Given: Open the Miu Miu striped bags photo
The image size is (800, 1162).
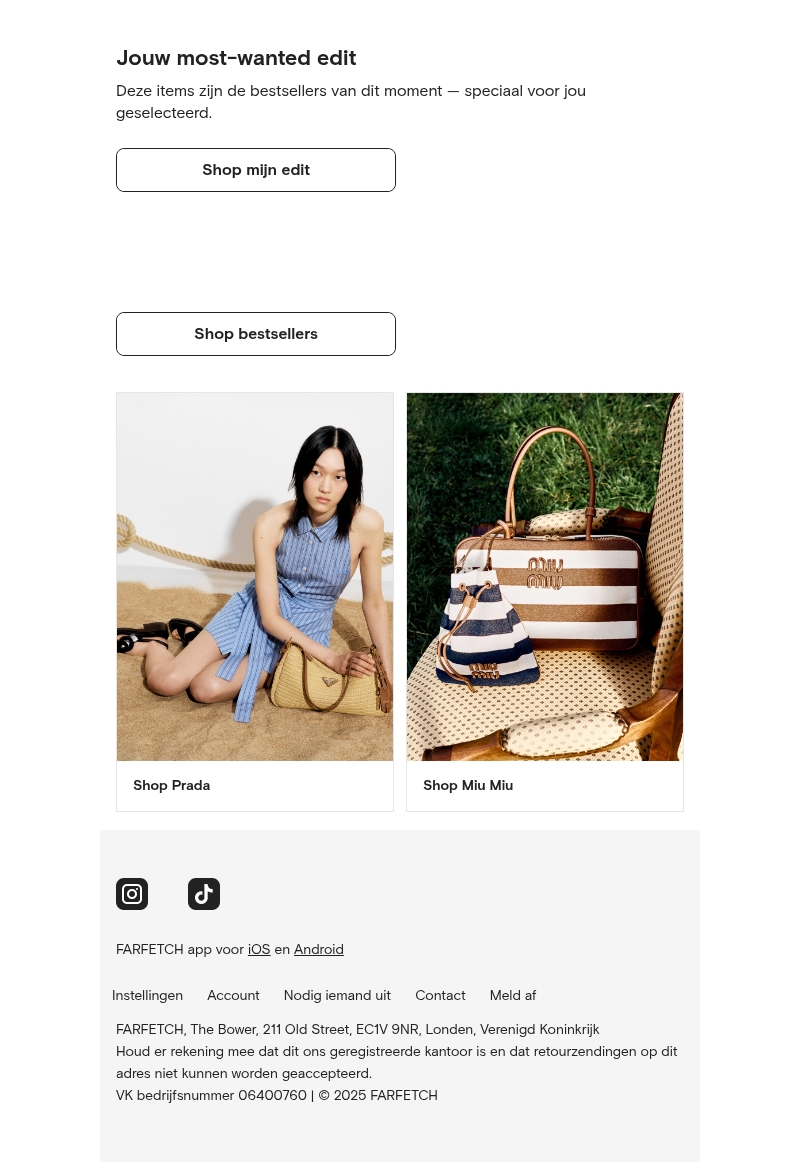Looking at the screenshot, I should pyautogui.click(x=545, y=577).
